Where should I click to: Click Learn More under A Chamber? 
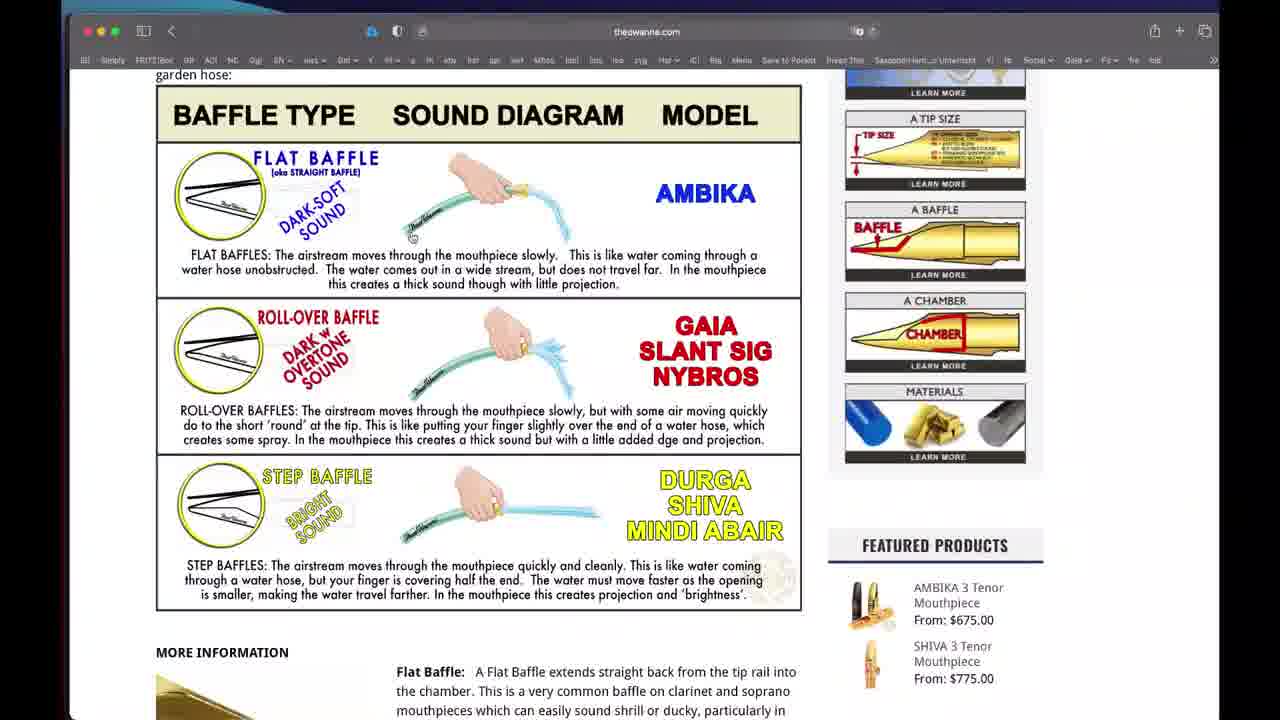(937, 366)
